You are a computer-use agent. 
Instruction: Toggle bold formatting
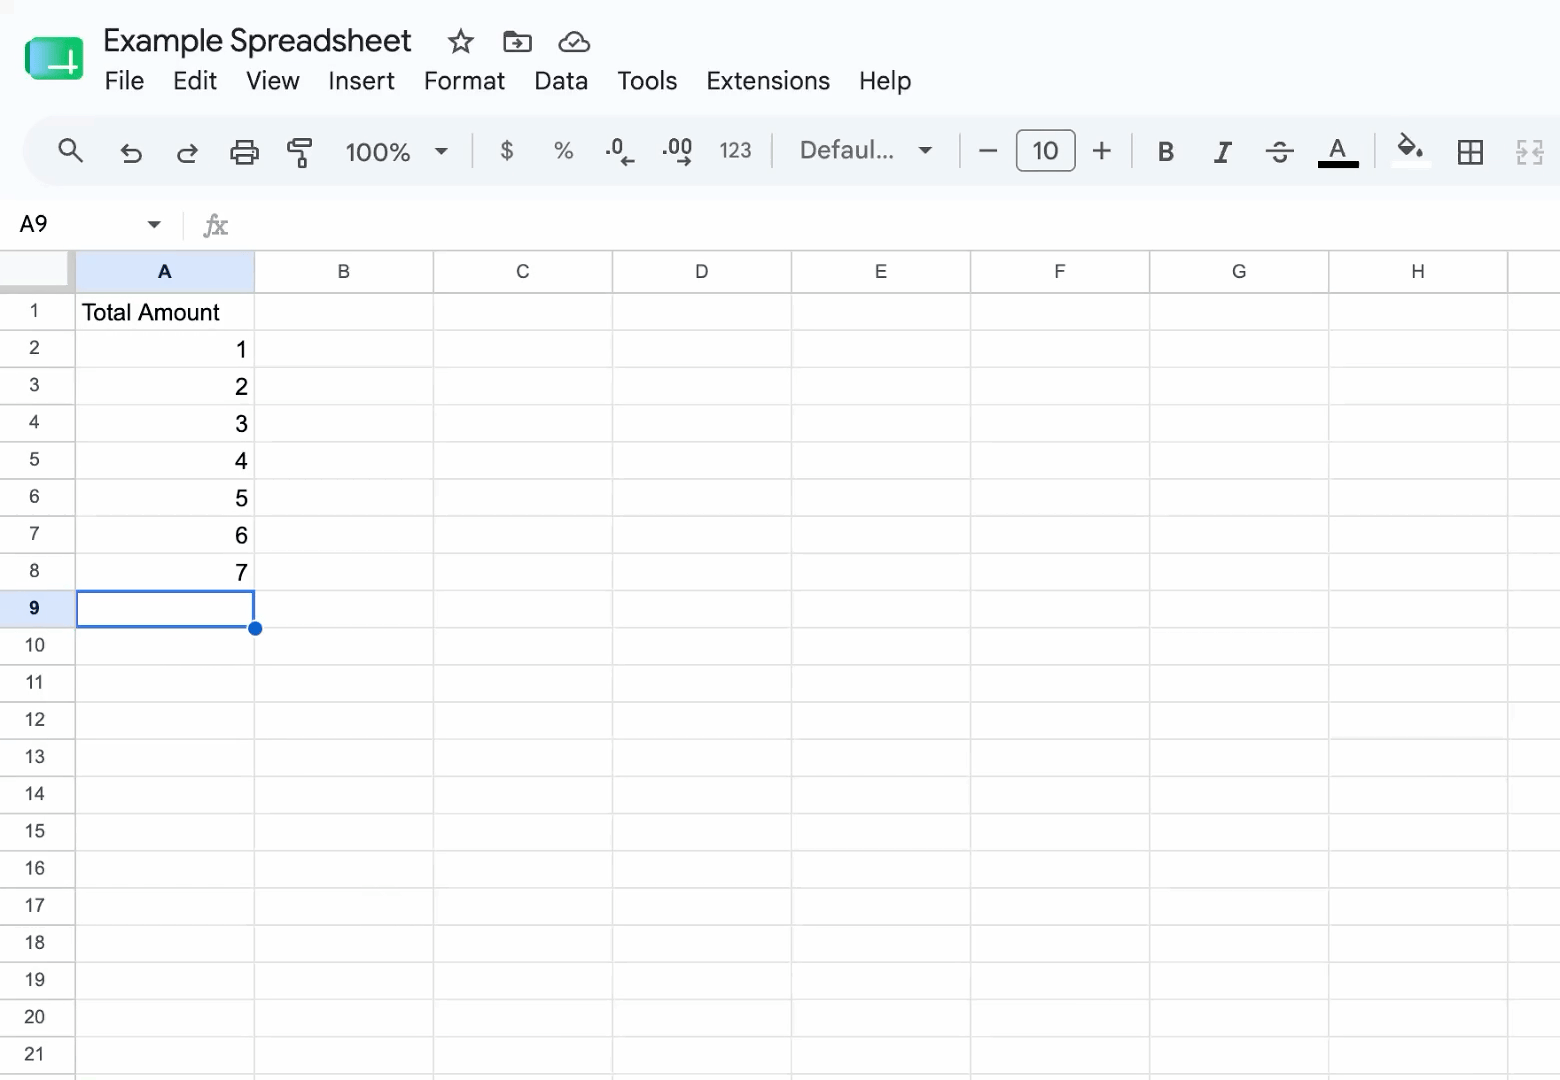[x=1165, y=152]
